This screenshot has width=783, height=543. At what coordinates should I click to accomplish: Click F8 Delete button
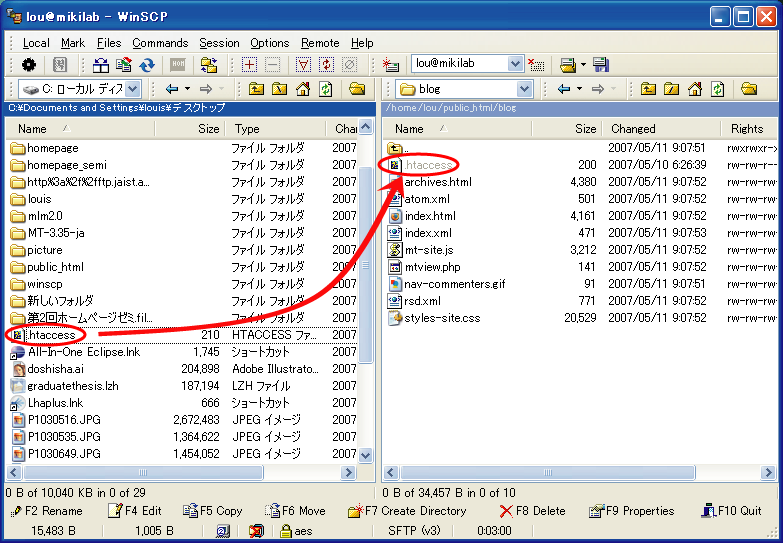click(x=532, y=511)
